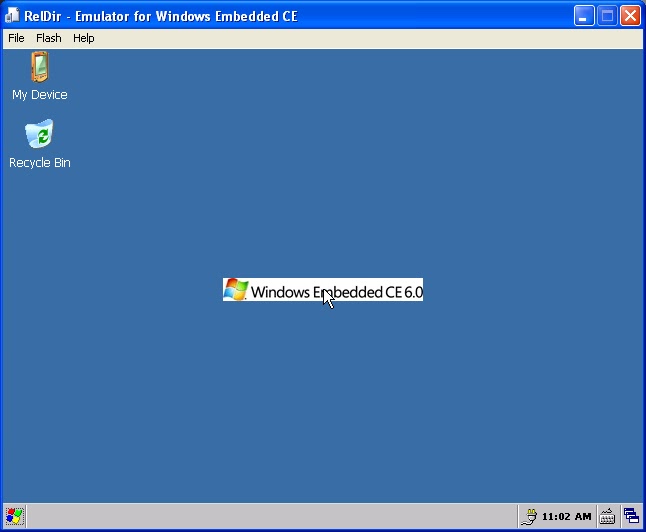
Task: Click the power plug tray icon
Action: [529, 516]
